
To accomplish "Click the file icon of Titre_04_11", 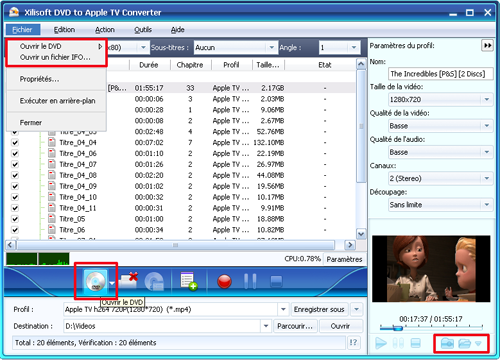I will pyautogui.click(x=52, y=208).
